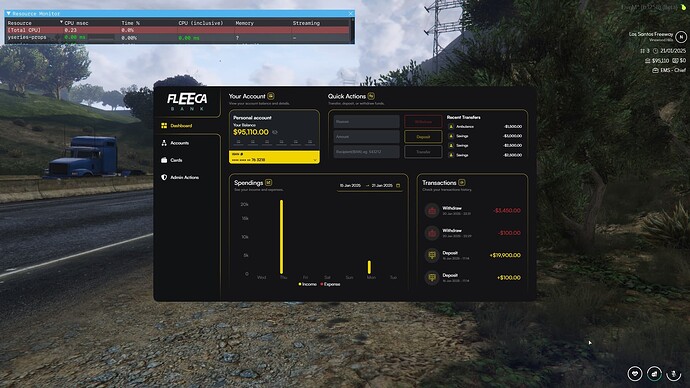Close the Resource Monitor window
This screenshot has width=690, height=388.
tap(350, 14)
